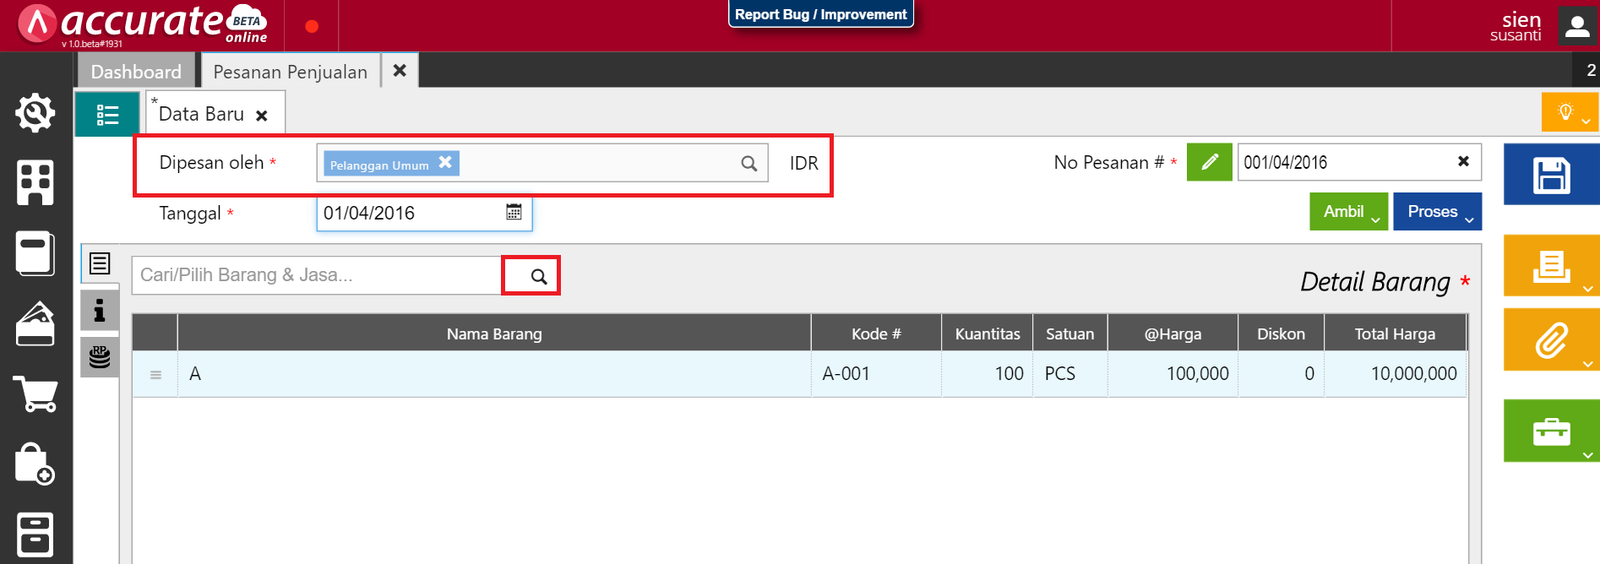Click the green pencil edit numbering icon
The image size is (1600, 564).
pos(1209,162)
